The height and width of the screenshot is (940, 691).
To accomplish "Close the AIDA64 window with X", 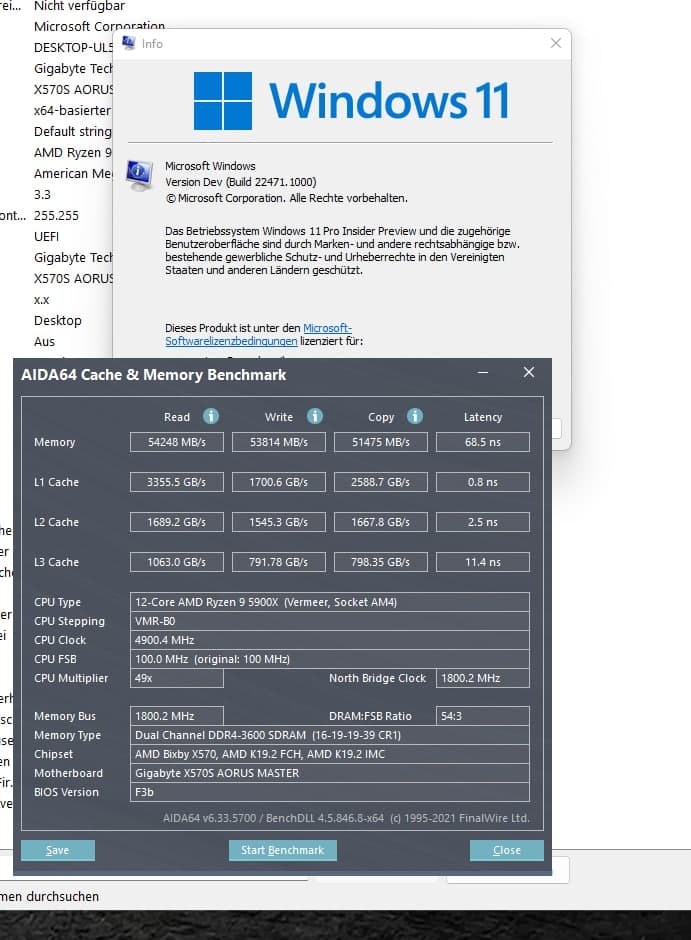I will point(529,372).
